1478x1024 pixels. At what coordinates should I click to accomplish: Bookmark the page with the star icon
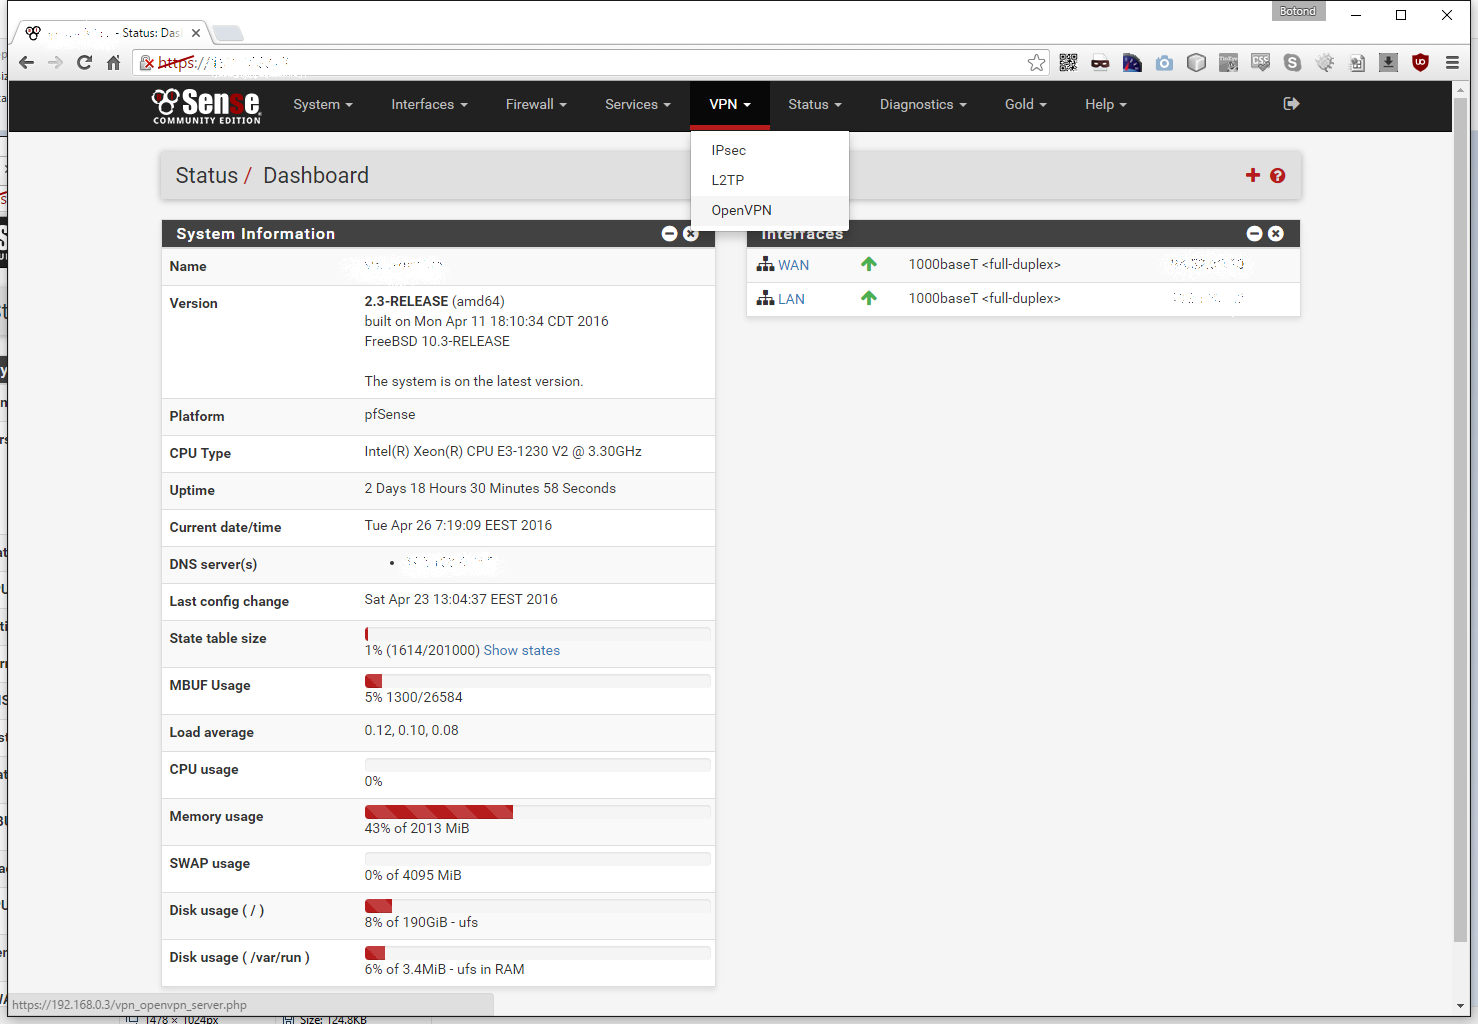[x=1036, y=63]
